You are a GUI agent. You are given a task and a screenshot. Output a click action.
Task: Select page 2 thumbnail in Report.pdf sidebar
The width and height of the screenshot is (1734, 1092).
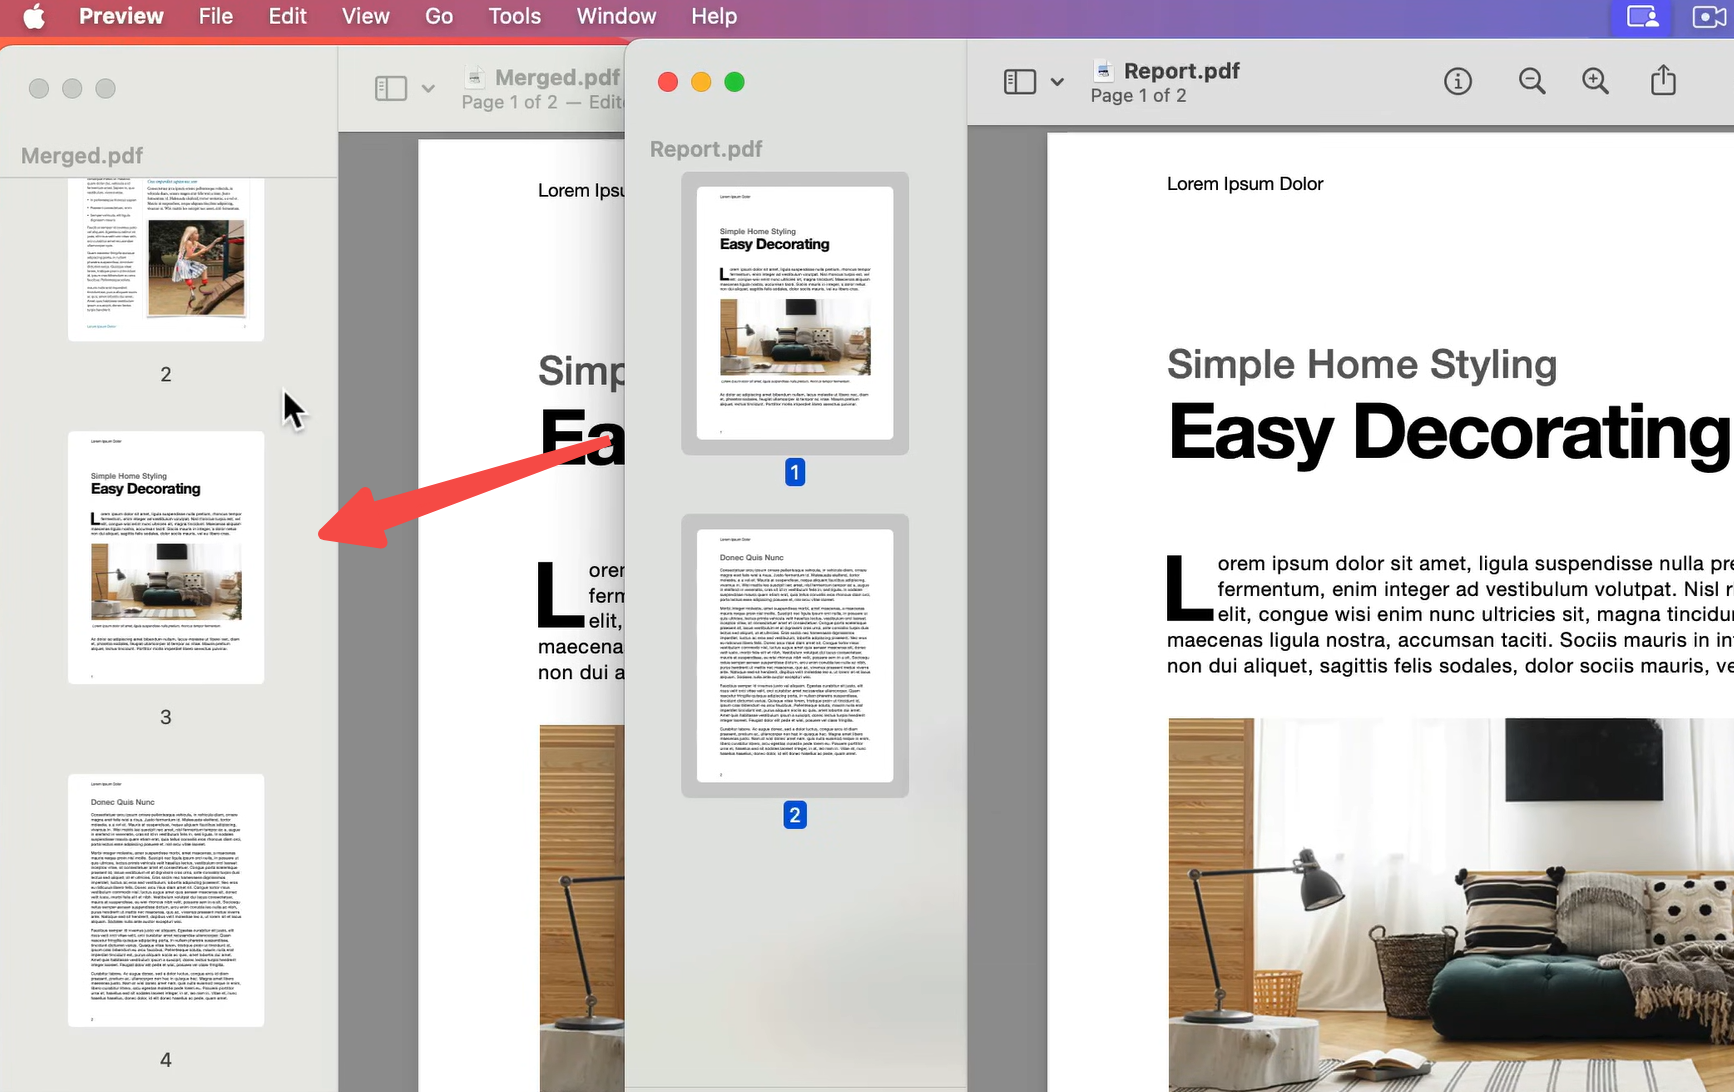(795, 656)
